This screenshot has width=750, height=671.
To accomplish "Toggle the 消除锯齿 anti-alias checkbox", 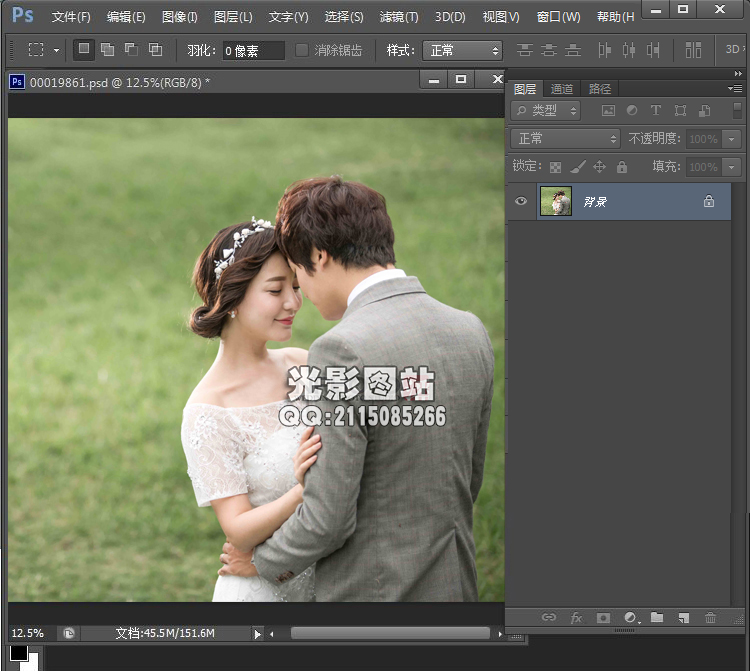I will pos(302,50).
